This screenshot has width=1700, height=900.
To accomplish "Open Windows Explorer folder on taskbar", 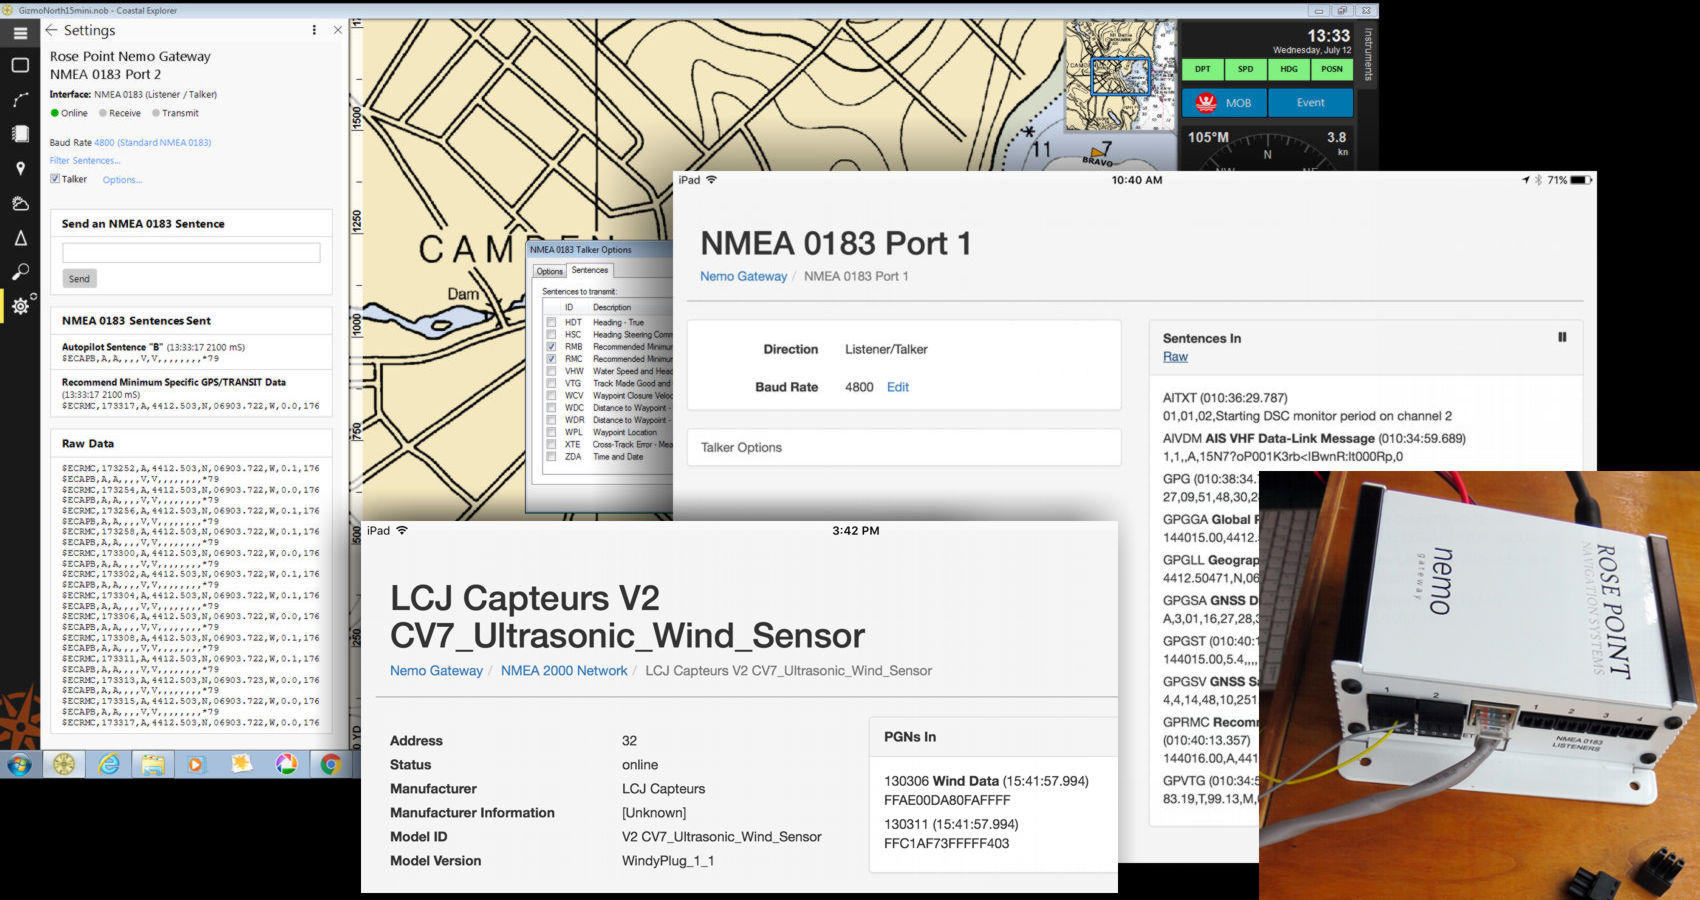I will [152, 765].
